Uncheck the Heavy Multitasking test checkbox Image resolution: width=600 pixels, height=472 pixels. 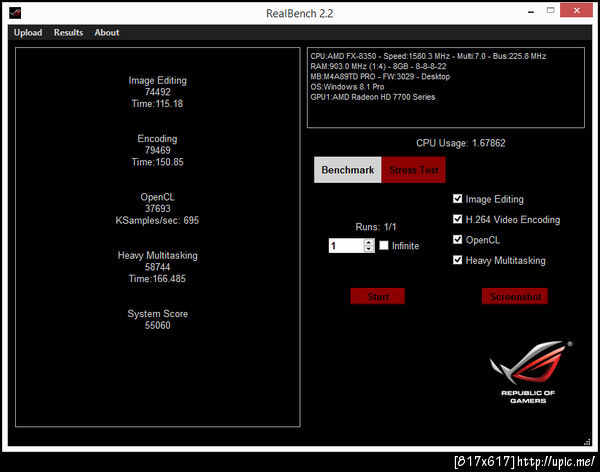[457, 260]
